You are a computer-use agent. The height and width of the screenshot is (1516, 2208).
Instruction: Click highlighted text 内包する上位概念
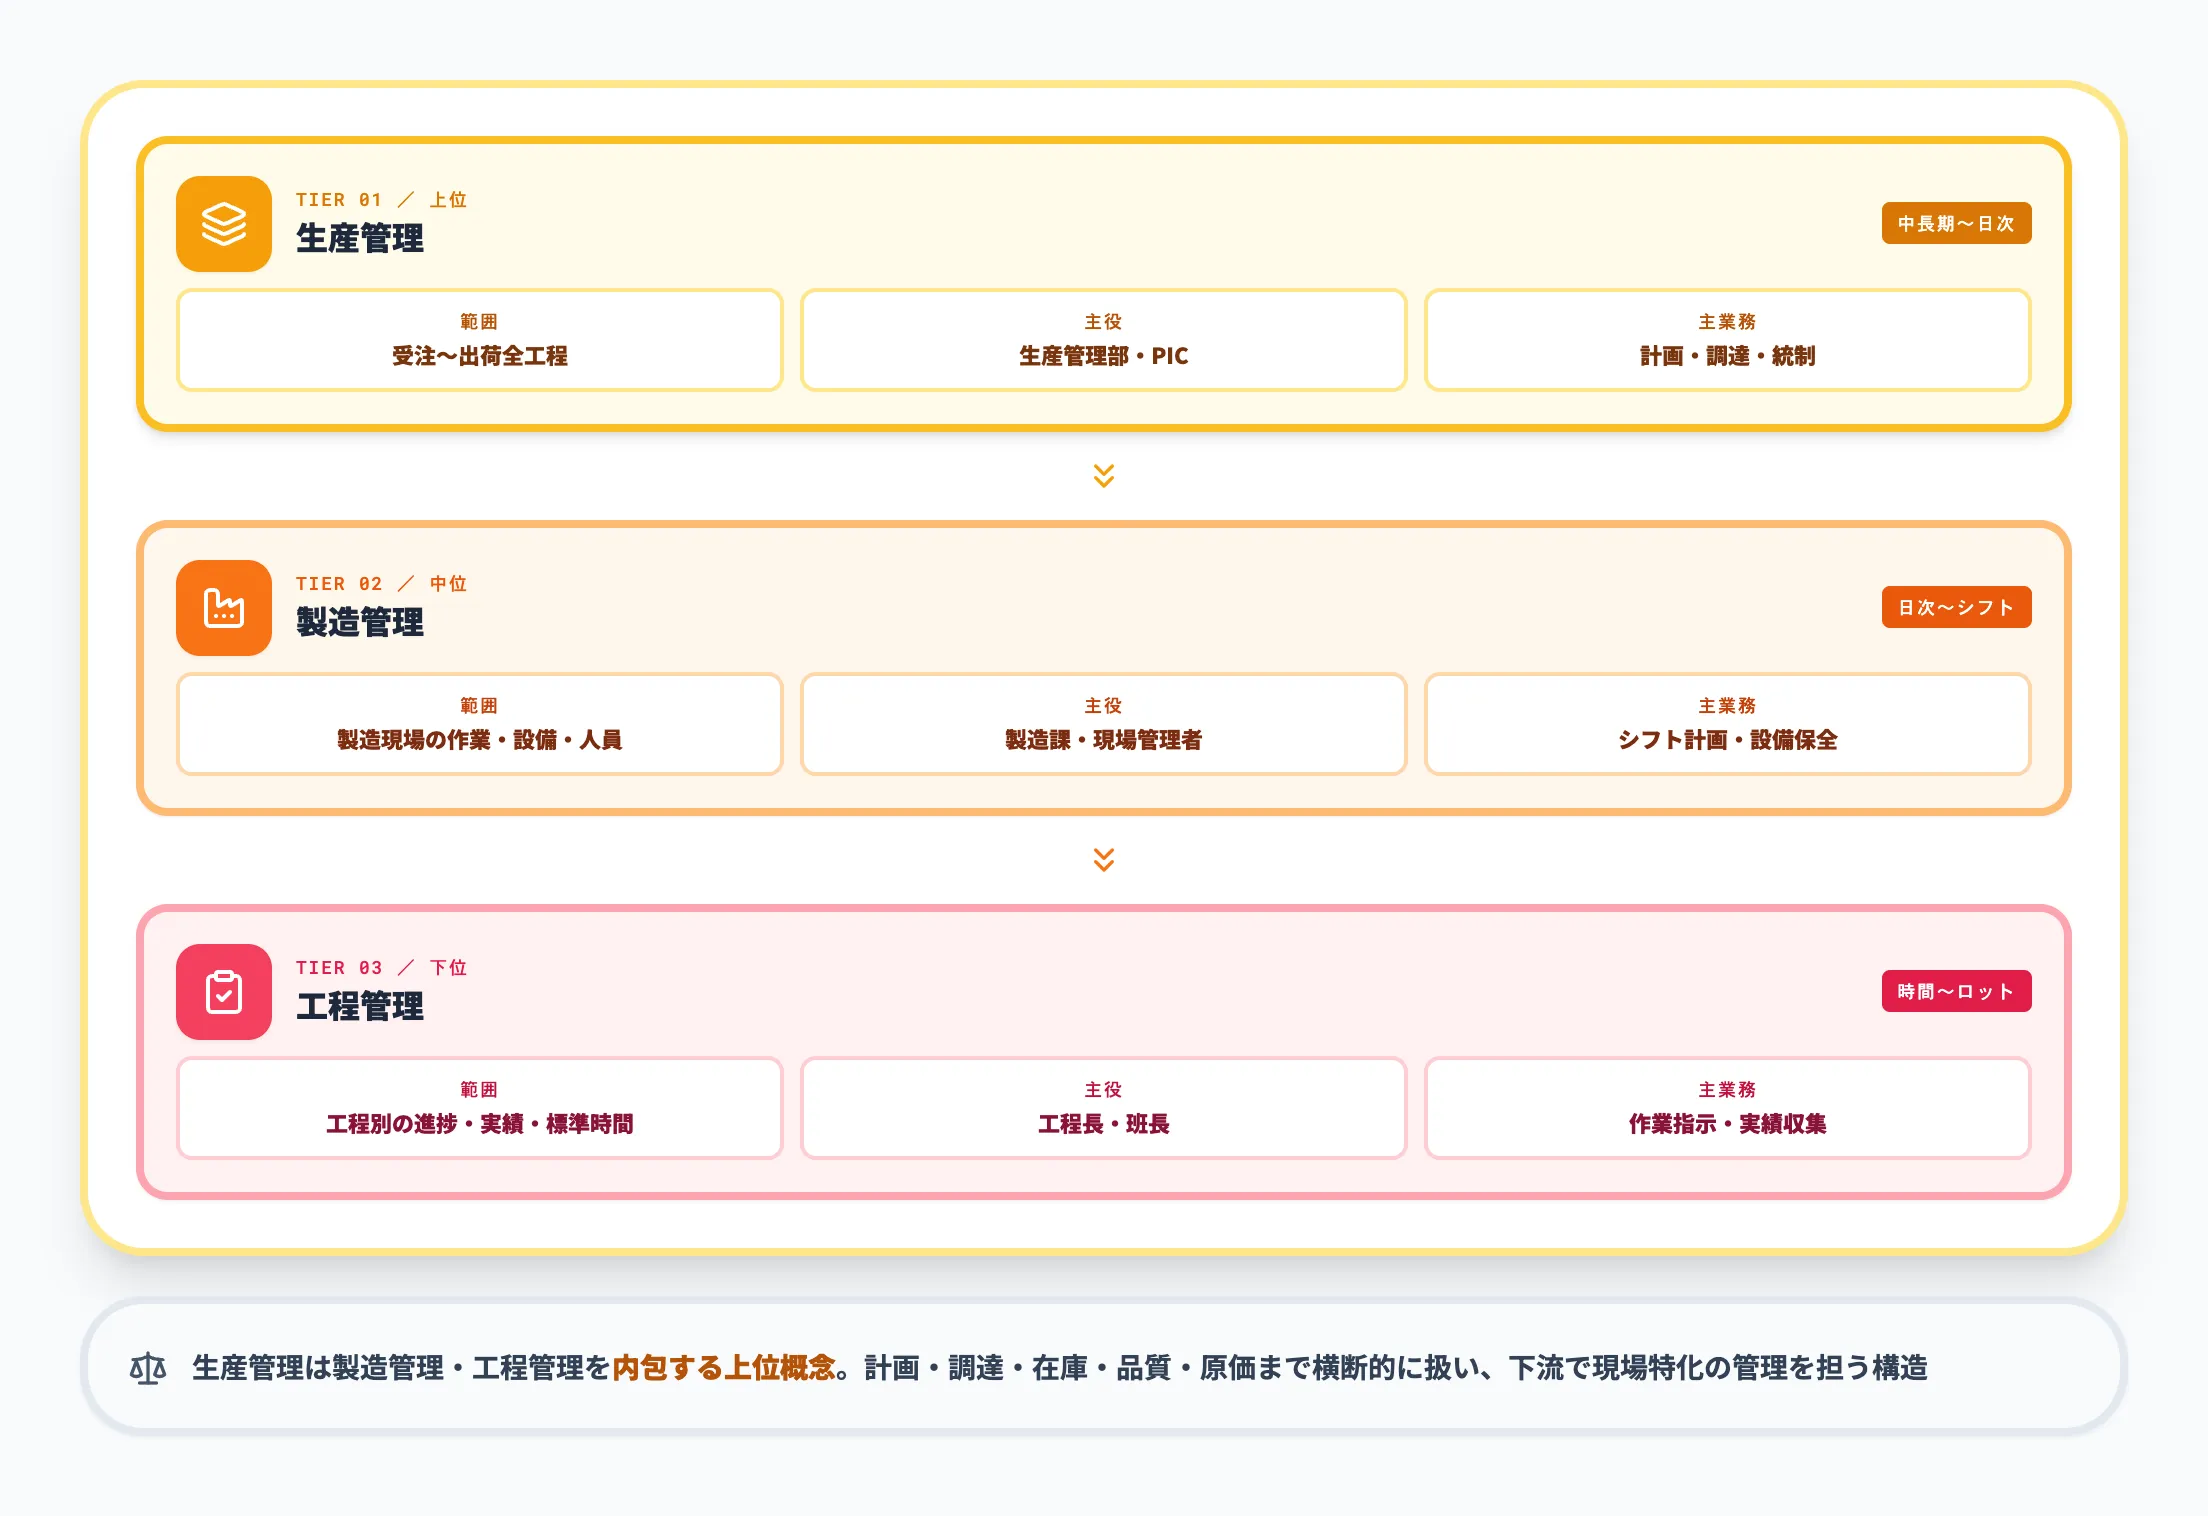[x=723, y=1368]
